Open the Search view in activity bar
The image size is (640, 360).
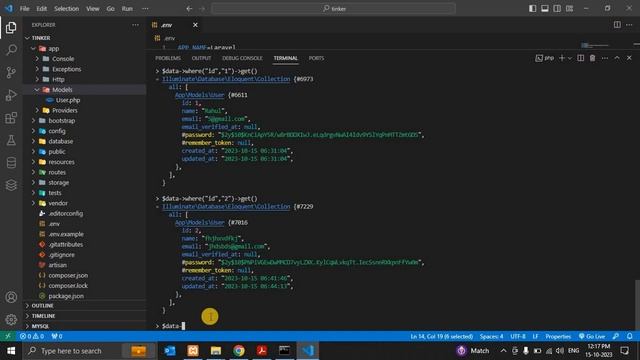click(11, 50)
